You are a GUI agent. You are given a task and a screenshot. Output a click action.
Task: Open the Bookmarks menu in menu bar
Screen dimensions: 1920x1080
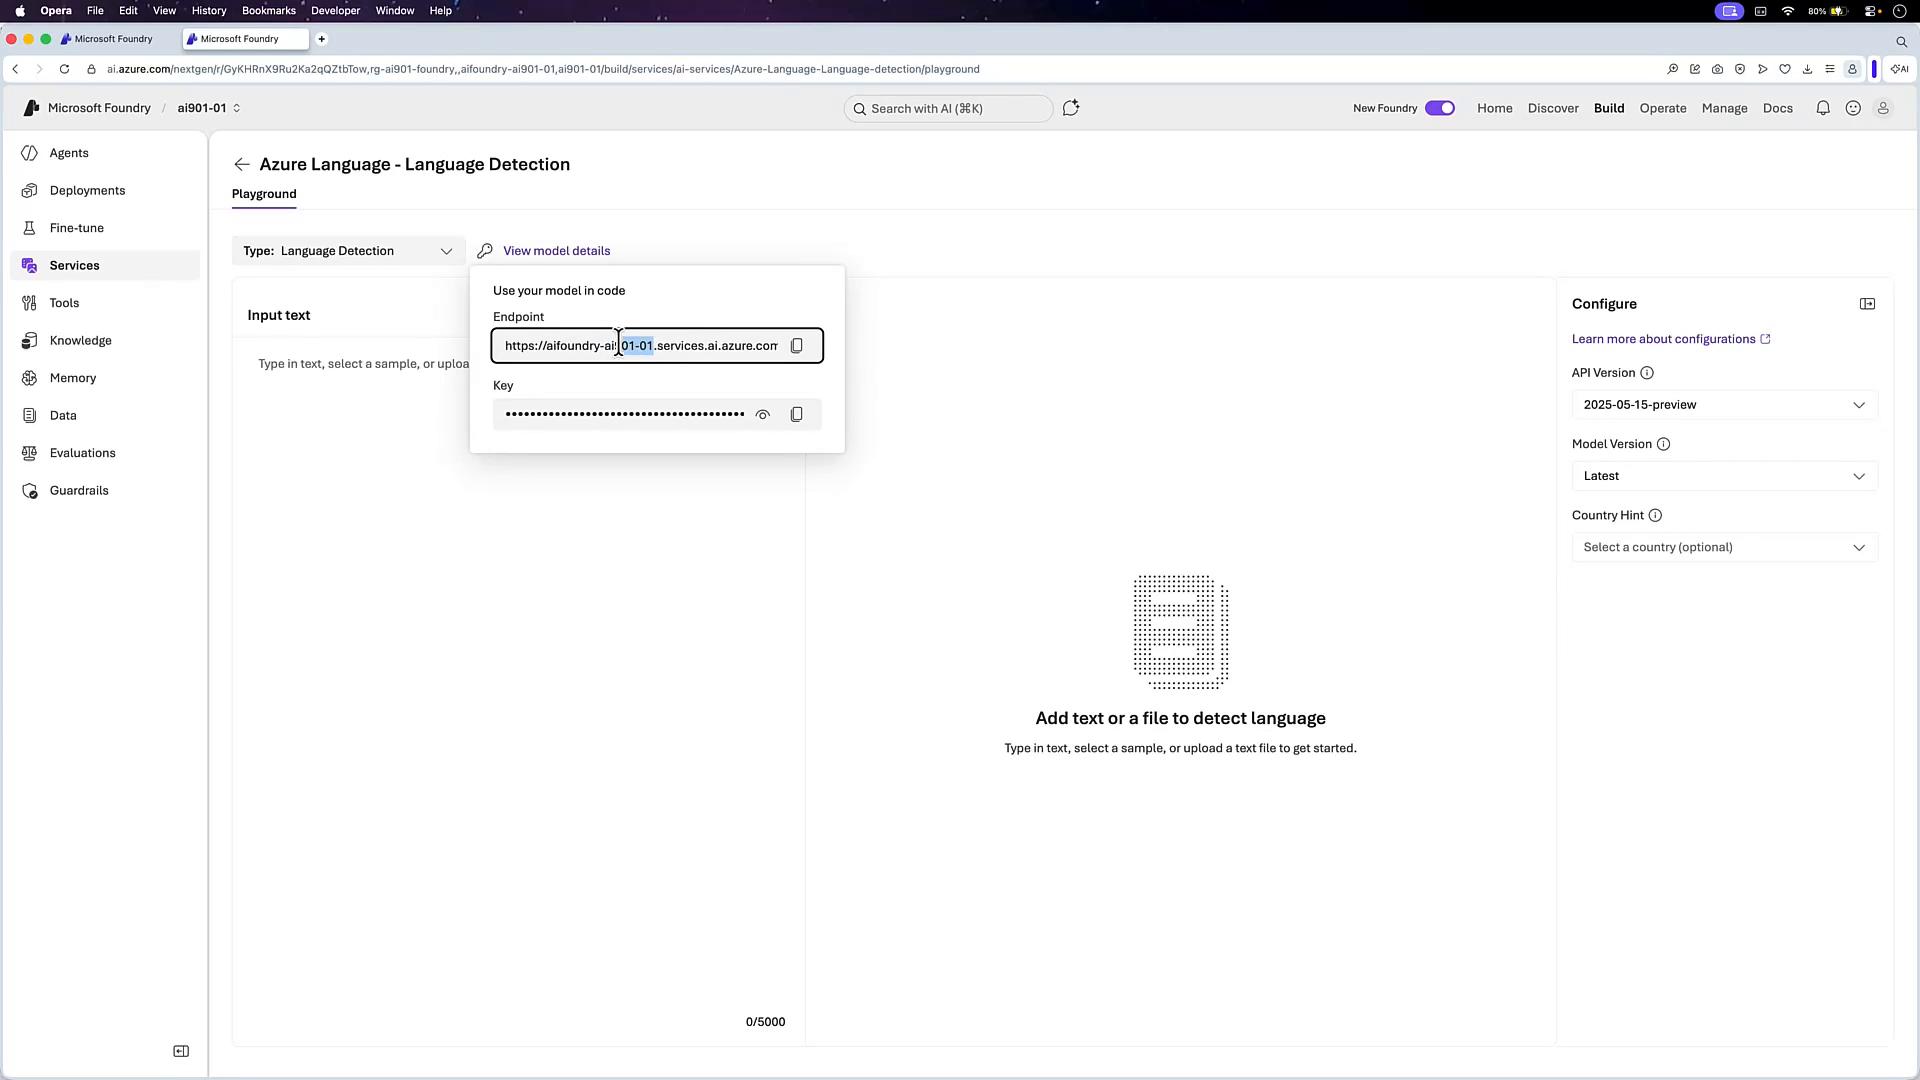click(x=269, y=11)
